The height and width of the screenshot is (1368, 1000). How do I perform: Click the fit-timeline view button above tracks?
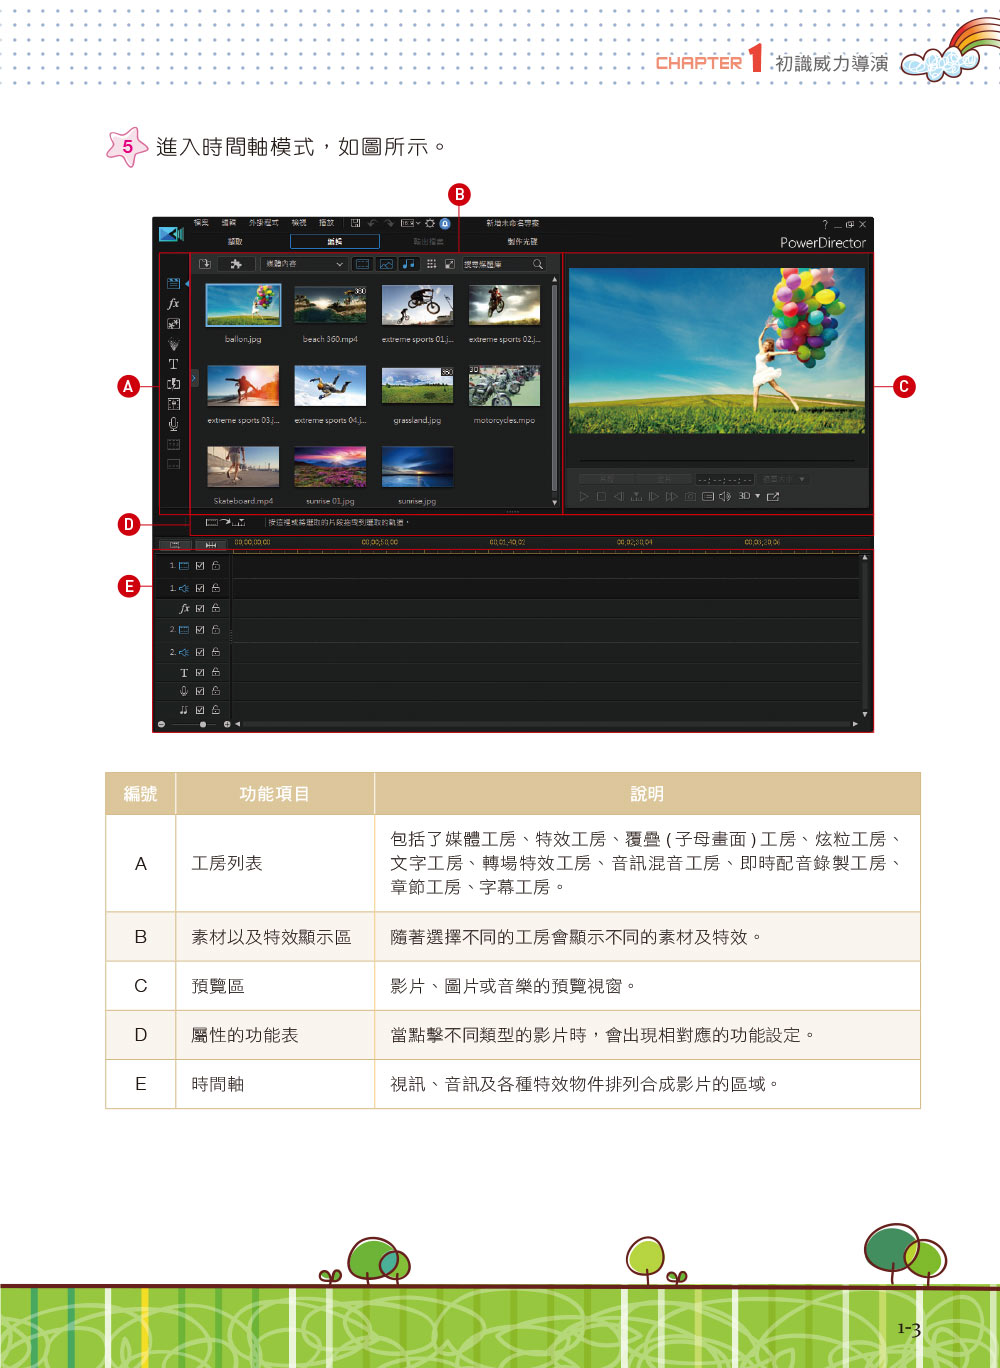211,545
